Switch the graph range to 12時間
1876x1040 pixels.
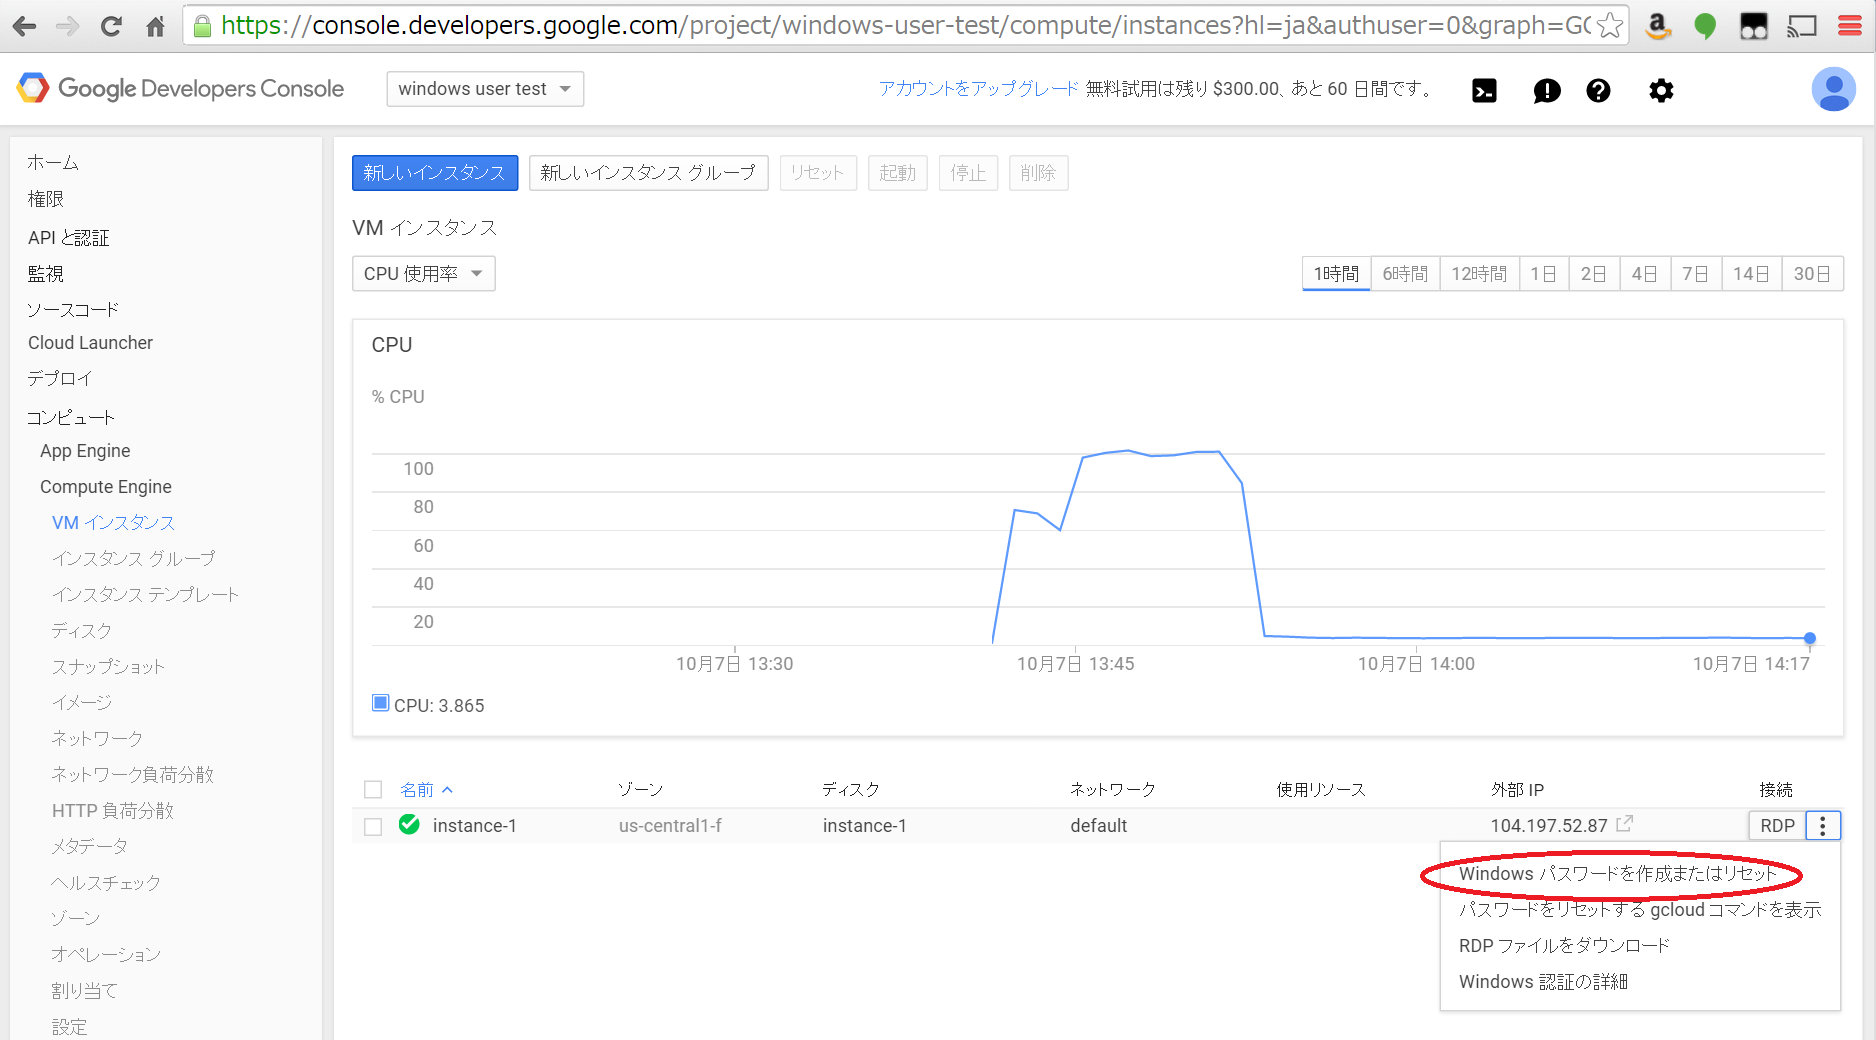(x=1479, y=274)
